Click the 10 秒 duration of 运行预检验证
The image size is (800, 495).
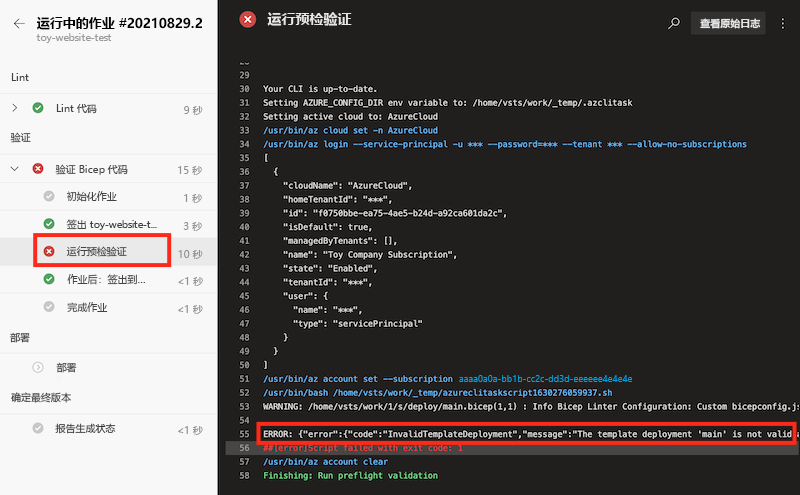(190, 254)
